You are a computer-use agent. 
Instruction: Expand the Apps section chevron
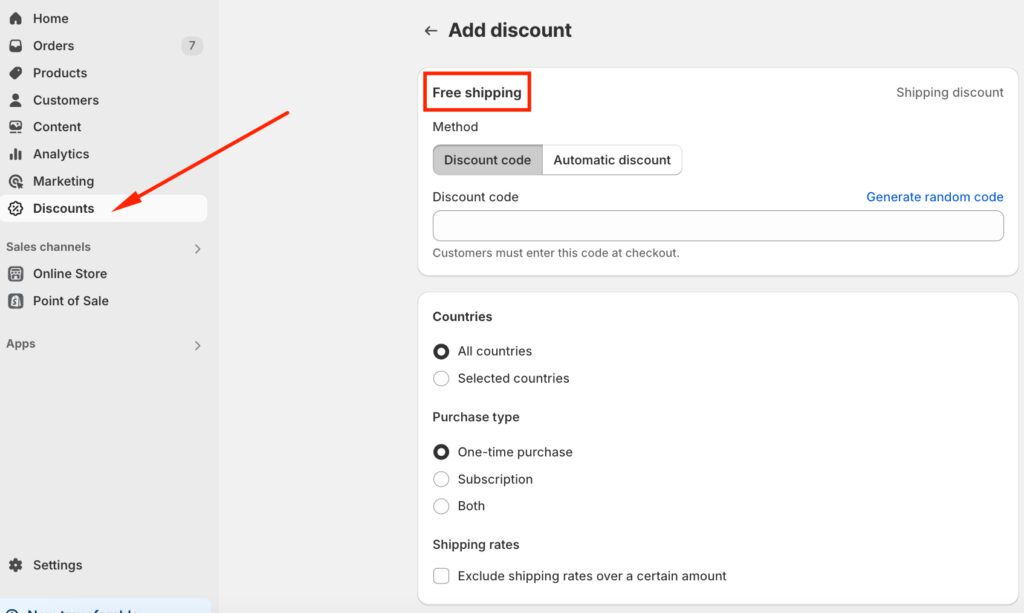197,345
